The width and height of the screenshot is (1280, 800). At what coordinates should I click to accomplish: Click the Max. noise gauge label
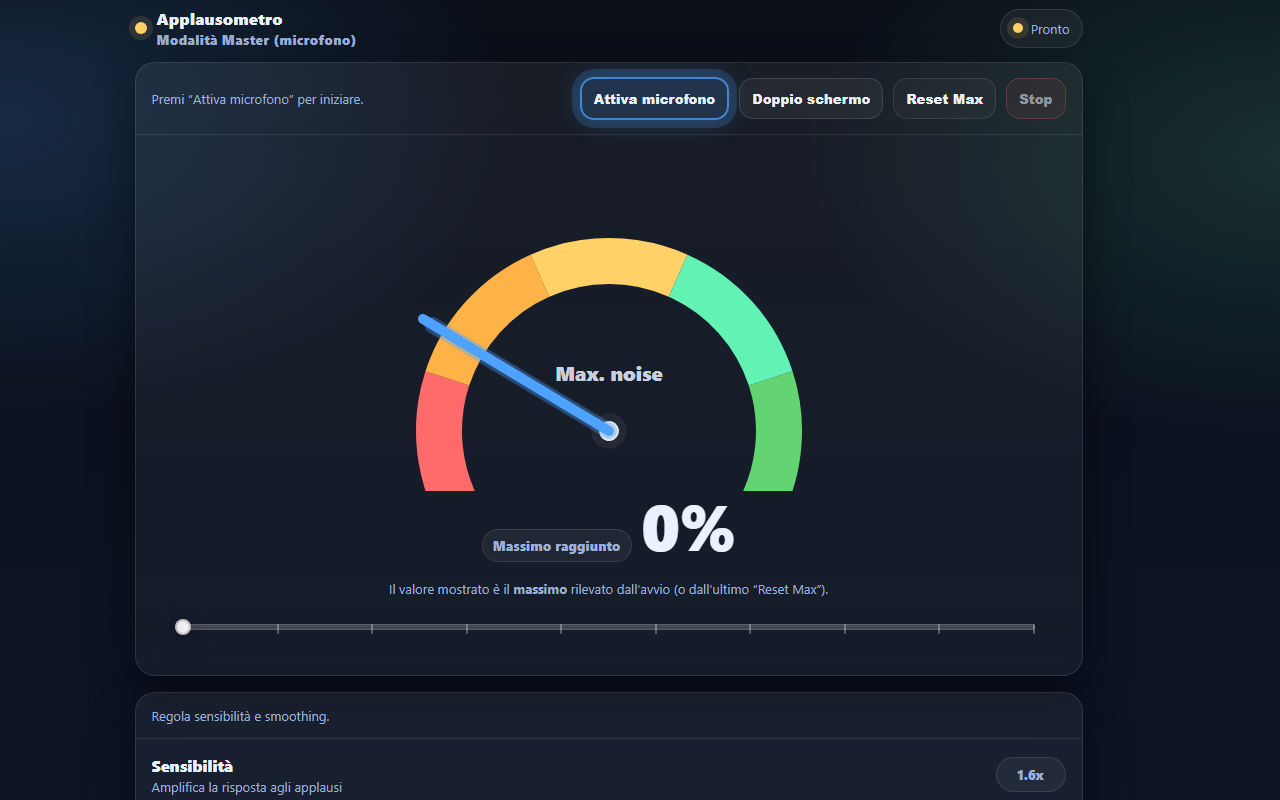point(609,375)
